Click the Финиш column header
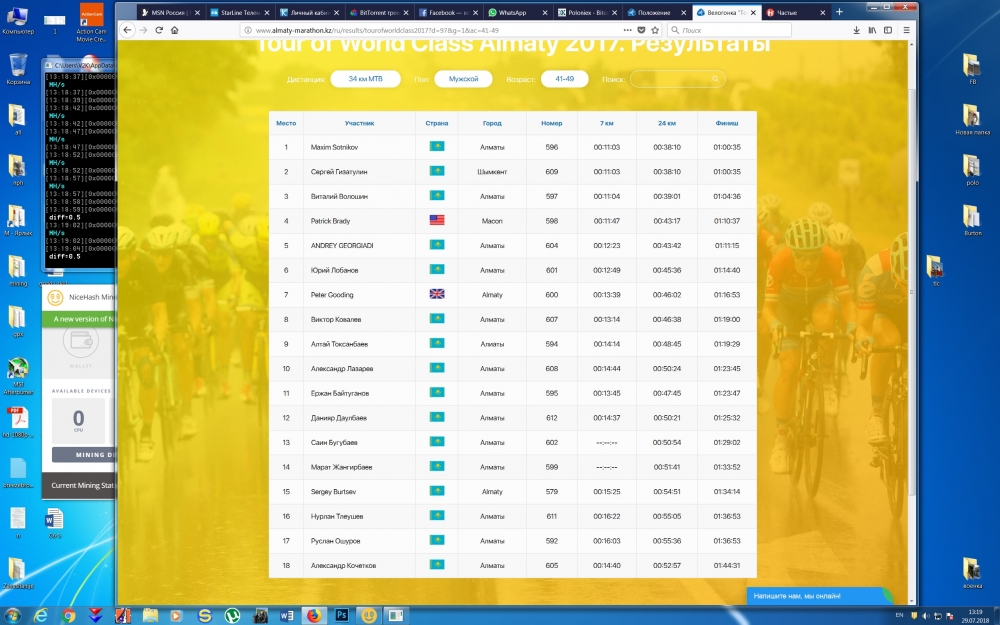 [x=727, y=123]
